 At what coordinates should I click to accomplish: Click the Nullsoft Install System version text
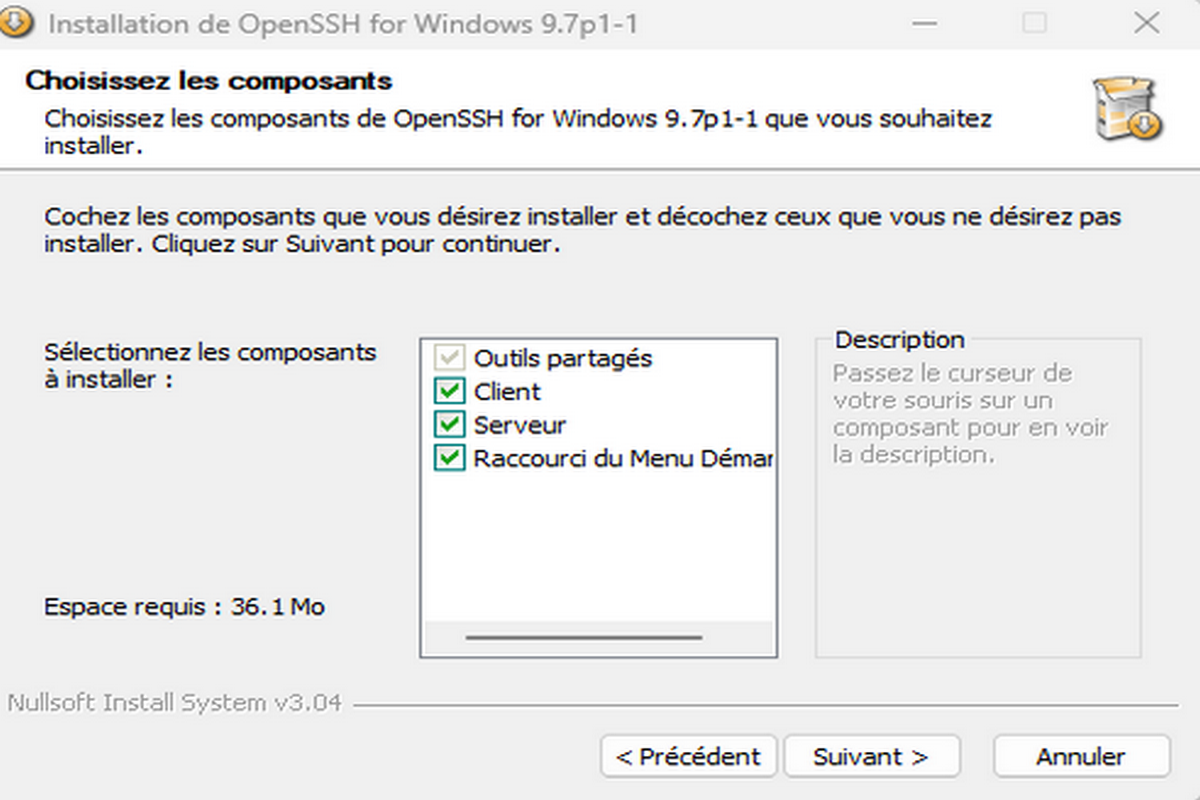tap(175, 703)
